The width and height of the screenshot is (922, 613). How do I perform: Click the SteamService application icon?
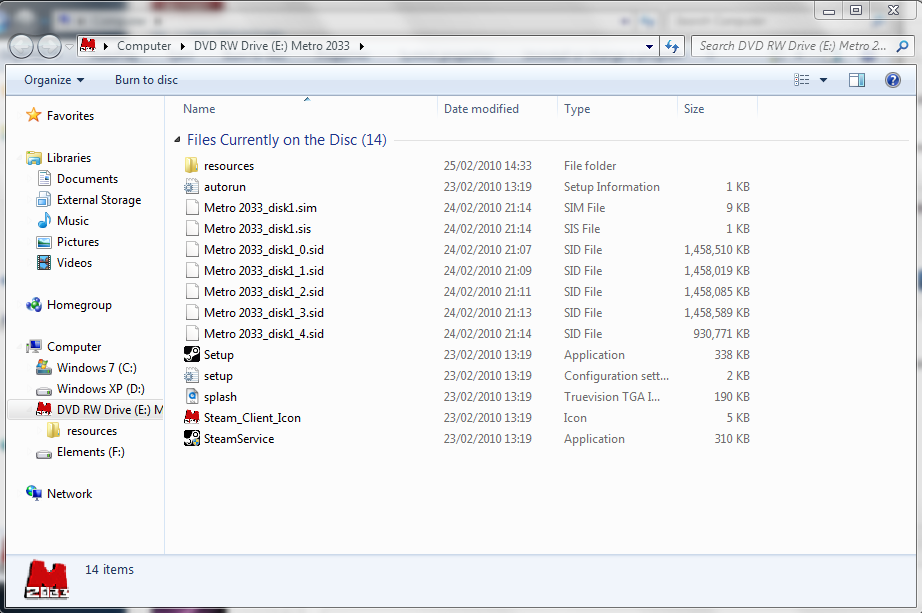click(x=192, y=439)
